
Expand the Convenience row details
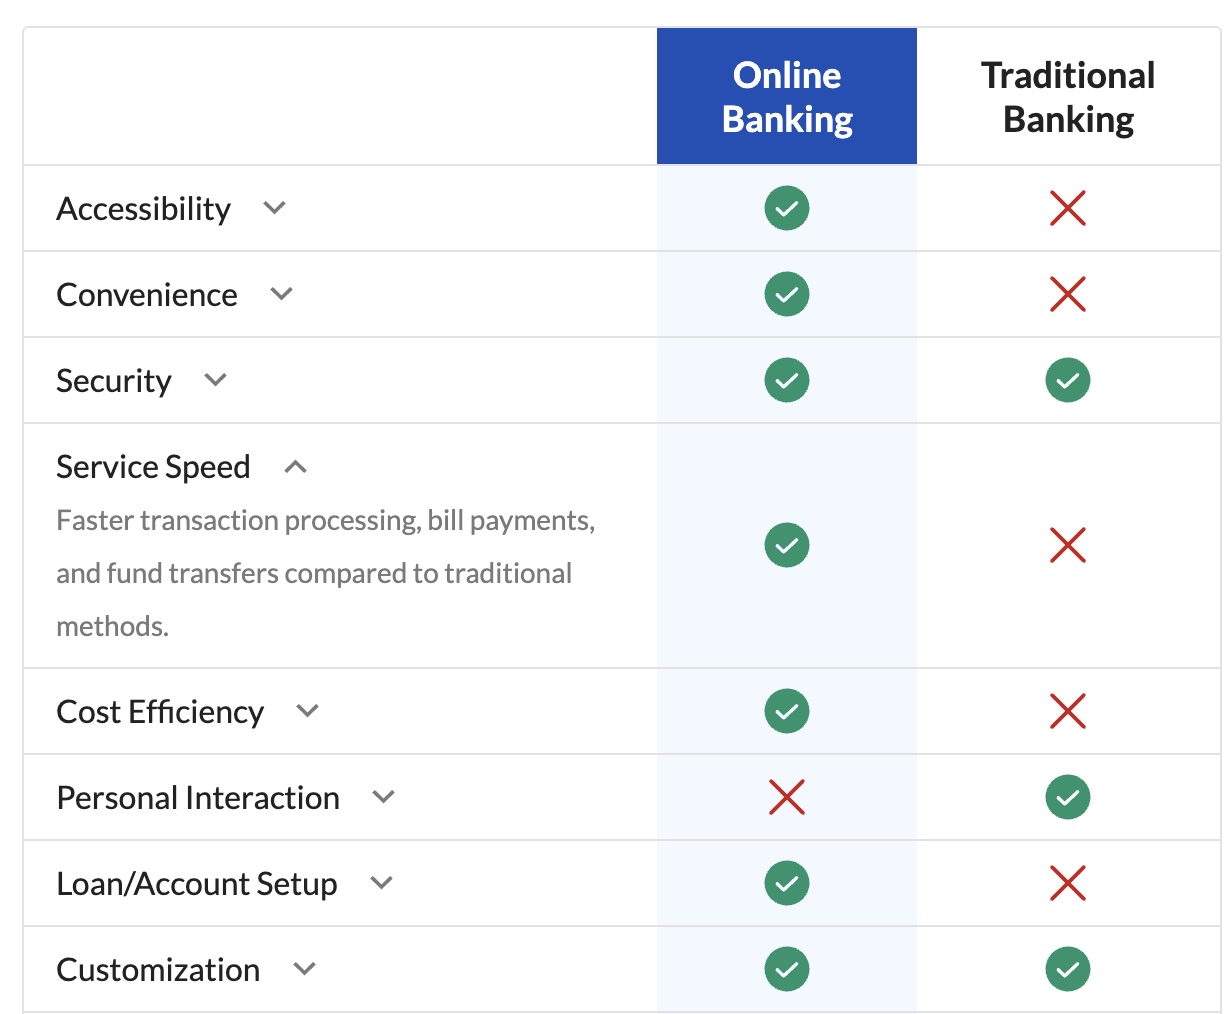coord(281,294)
